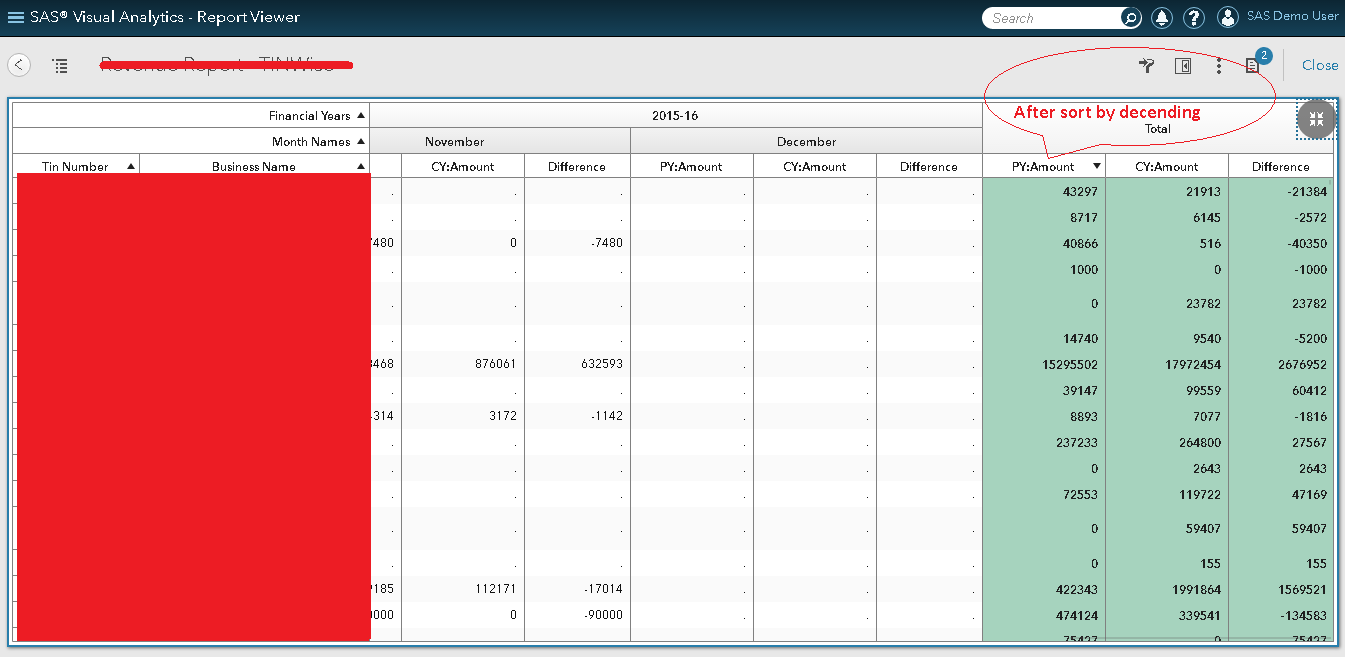Click the maximize crosstab icon on the table corner
The height and width of the screenshot is (657, 1345).
tap(1316, 119)
